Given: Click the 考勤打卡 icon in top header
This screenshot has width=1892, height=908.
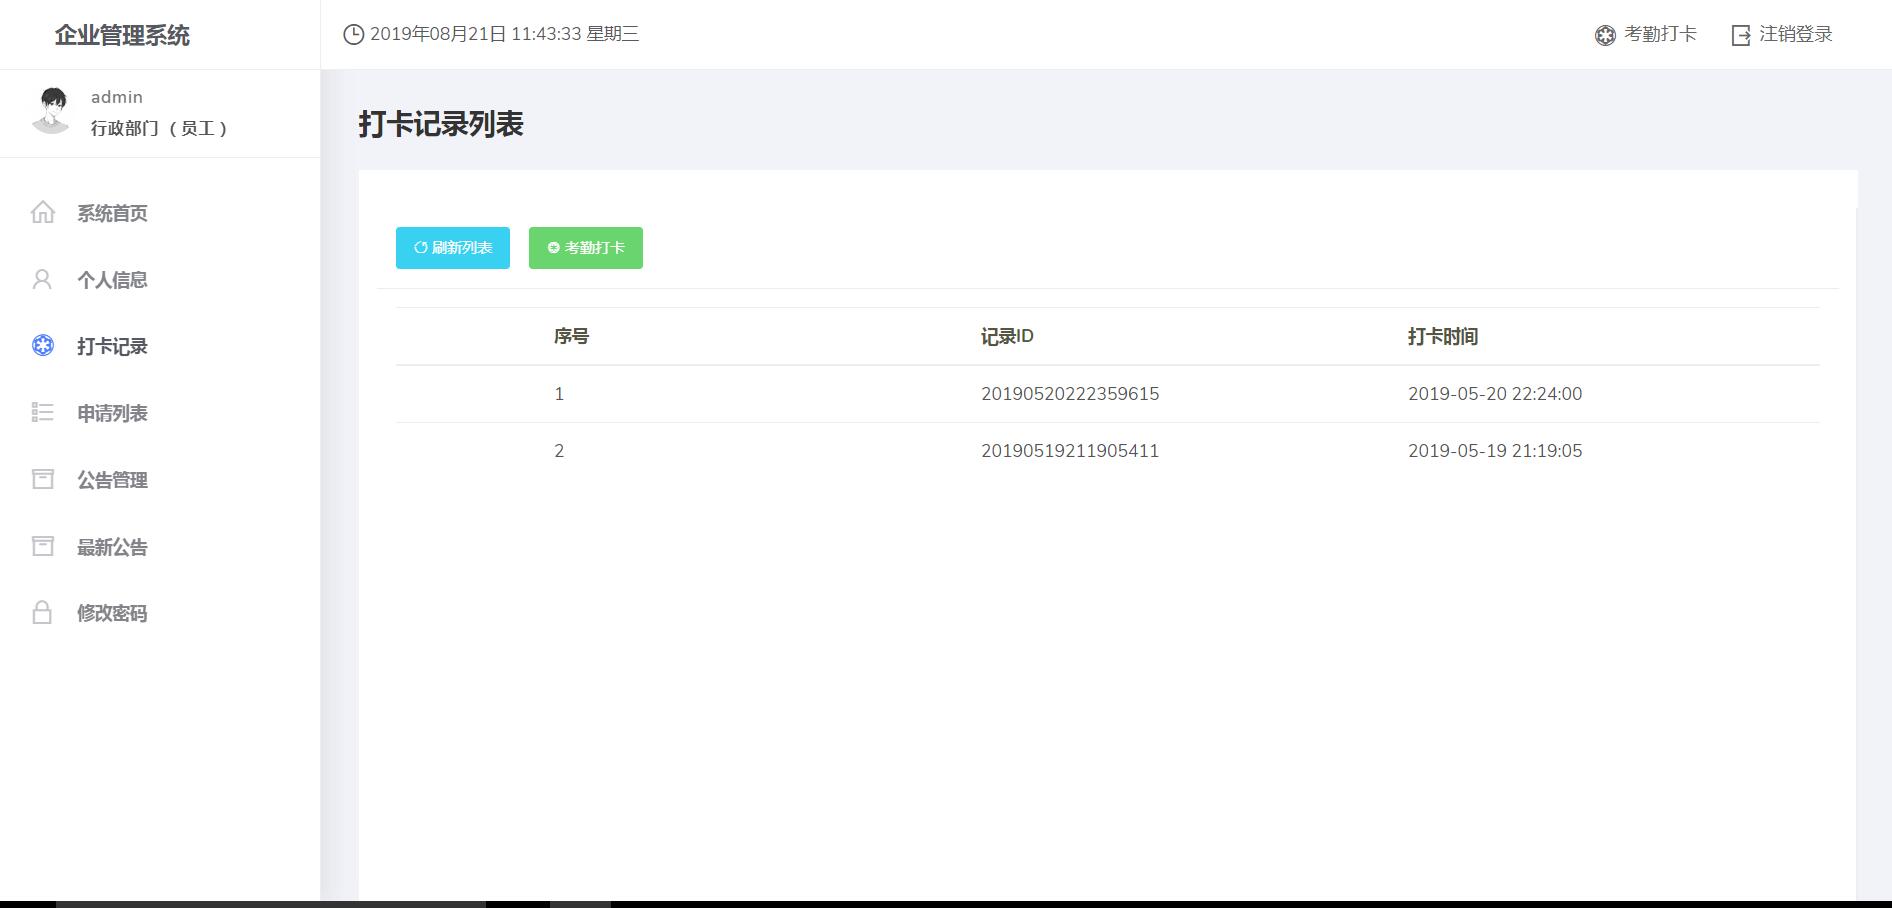Looking at the screenshot, I should click(x=1605, y=35).
